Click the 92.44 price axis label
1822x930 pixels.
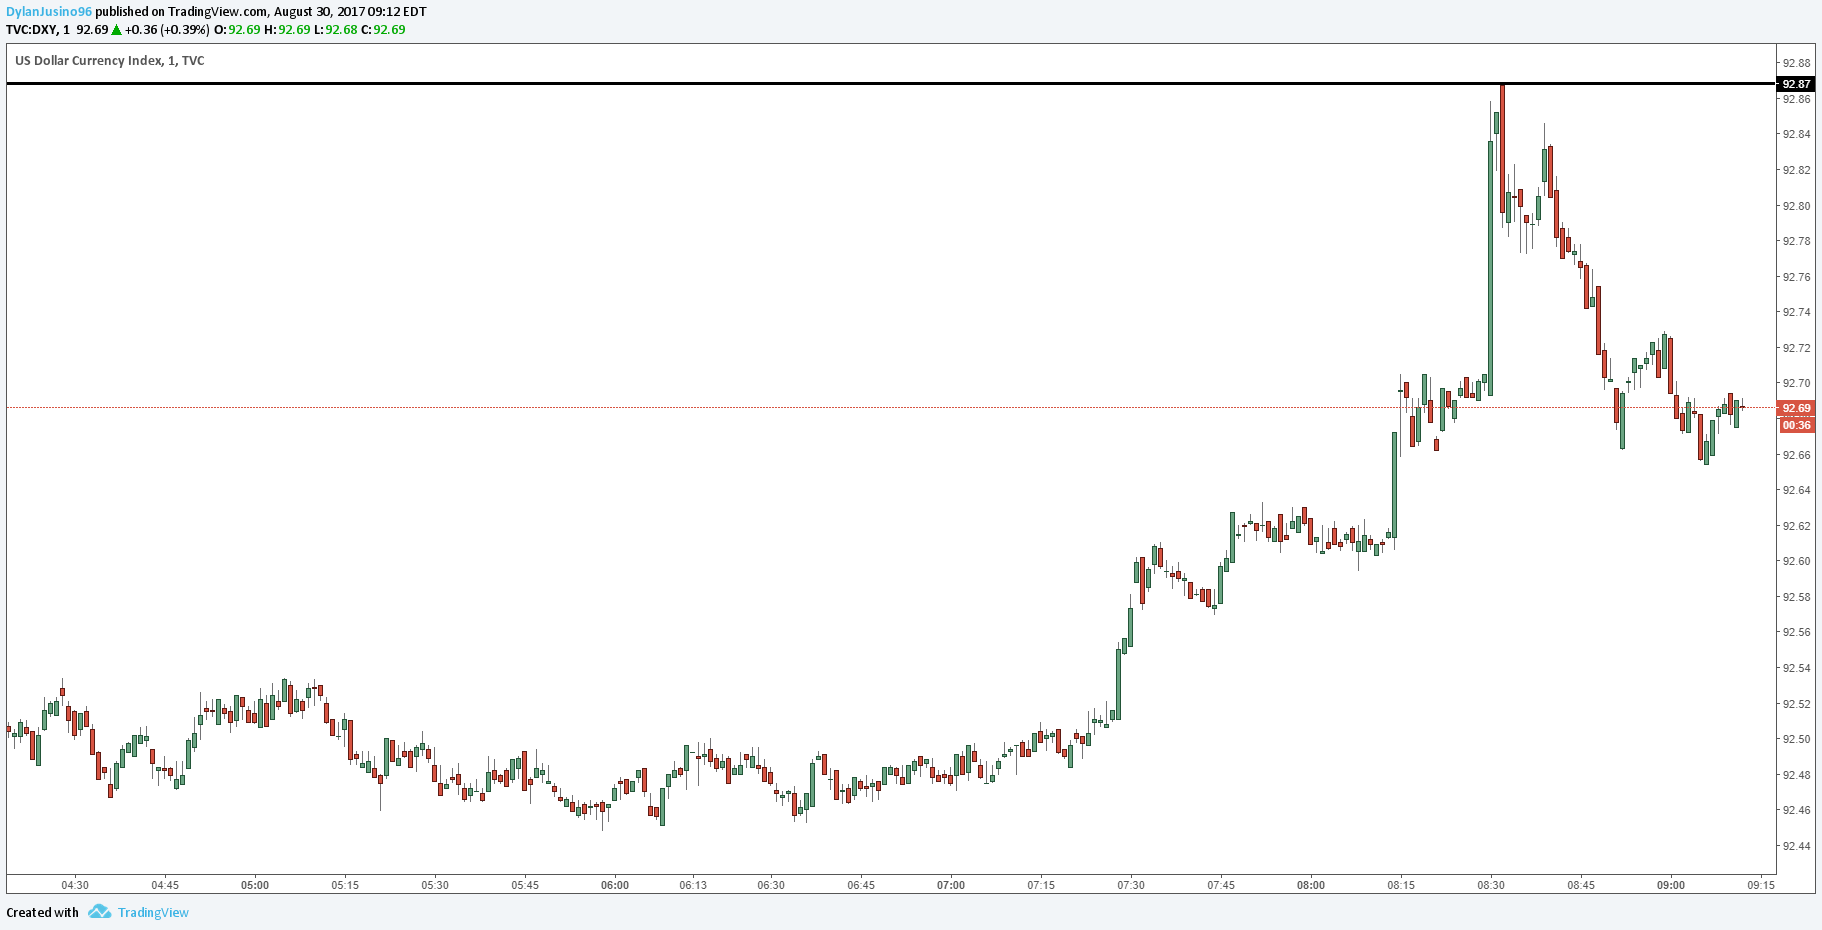(1796, 846)
